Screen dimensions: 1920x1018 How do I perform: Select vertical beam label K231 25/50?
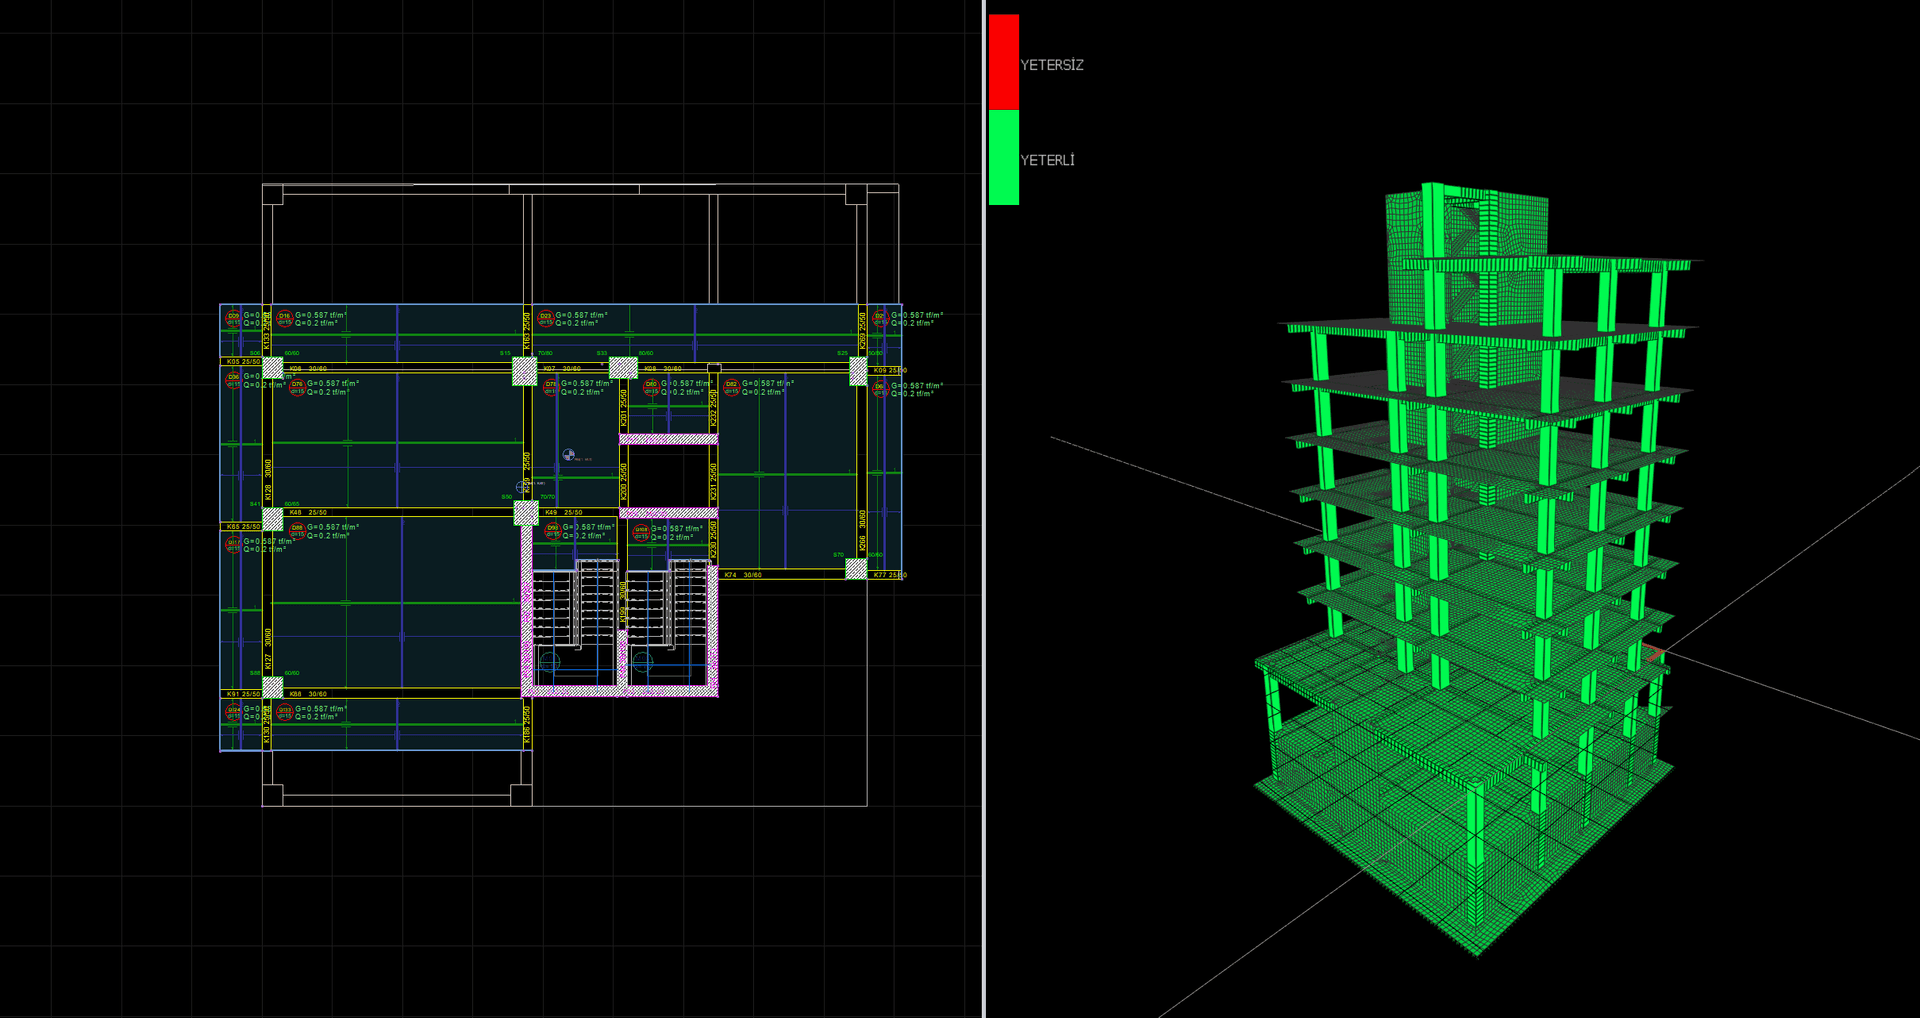click(x=713, y=482)
